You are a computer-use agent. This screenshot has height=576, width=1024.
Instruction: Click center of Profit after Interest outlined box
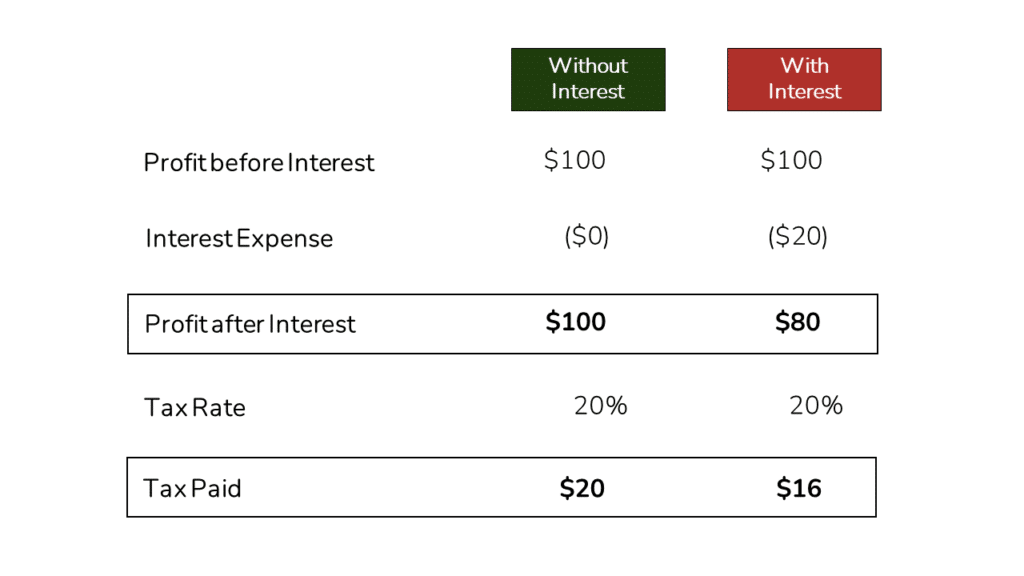pos(502,324)
